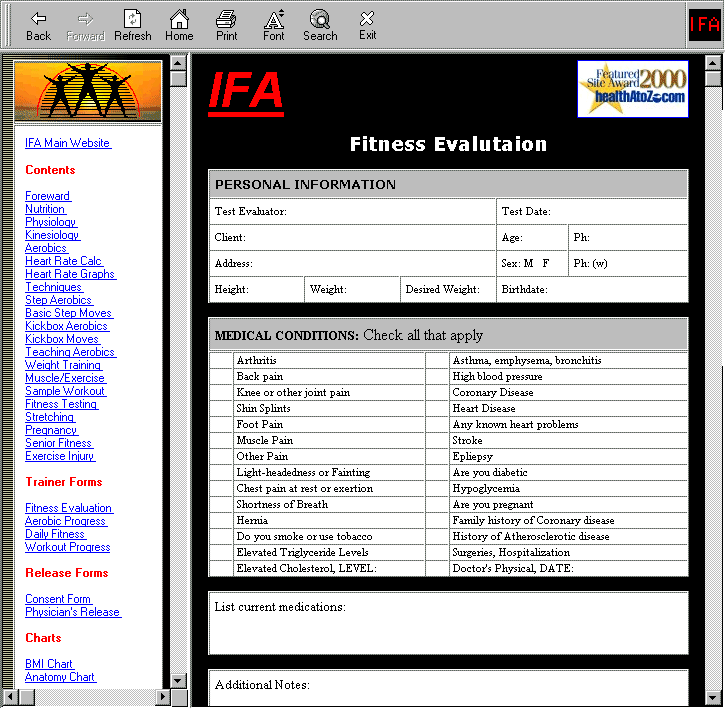This screenshot has width=725, height=709.
Task: Click sidebar horizontal scrollbar left arrow
Action: coord(11,697)
